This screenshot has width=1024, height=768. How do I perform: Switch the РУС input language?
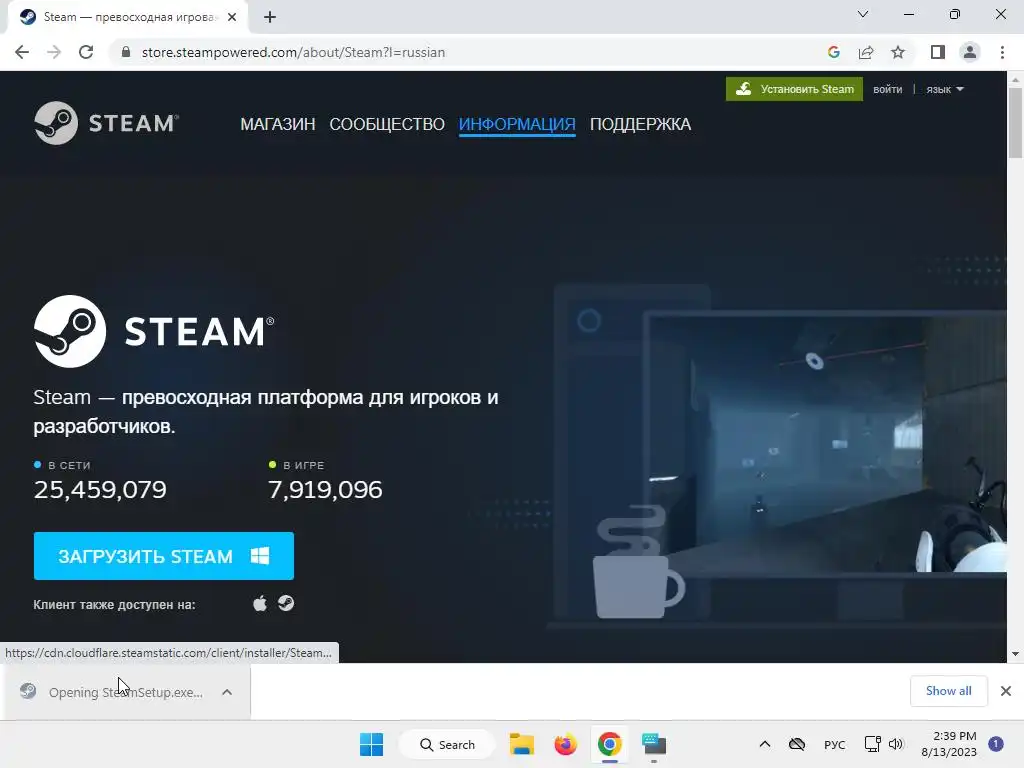835,744
